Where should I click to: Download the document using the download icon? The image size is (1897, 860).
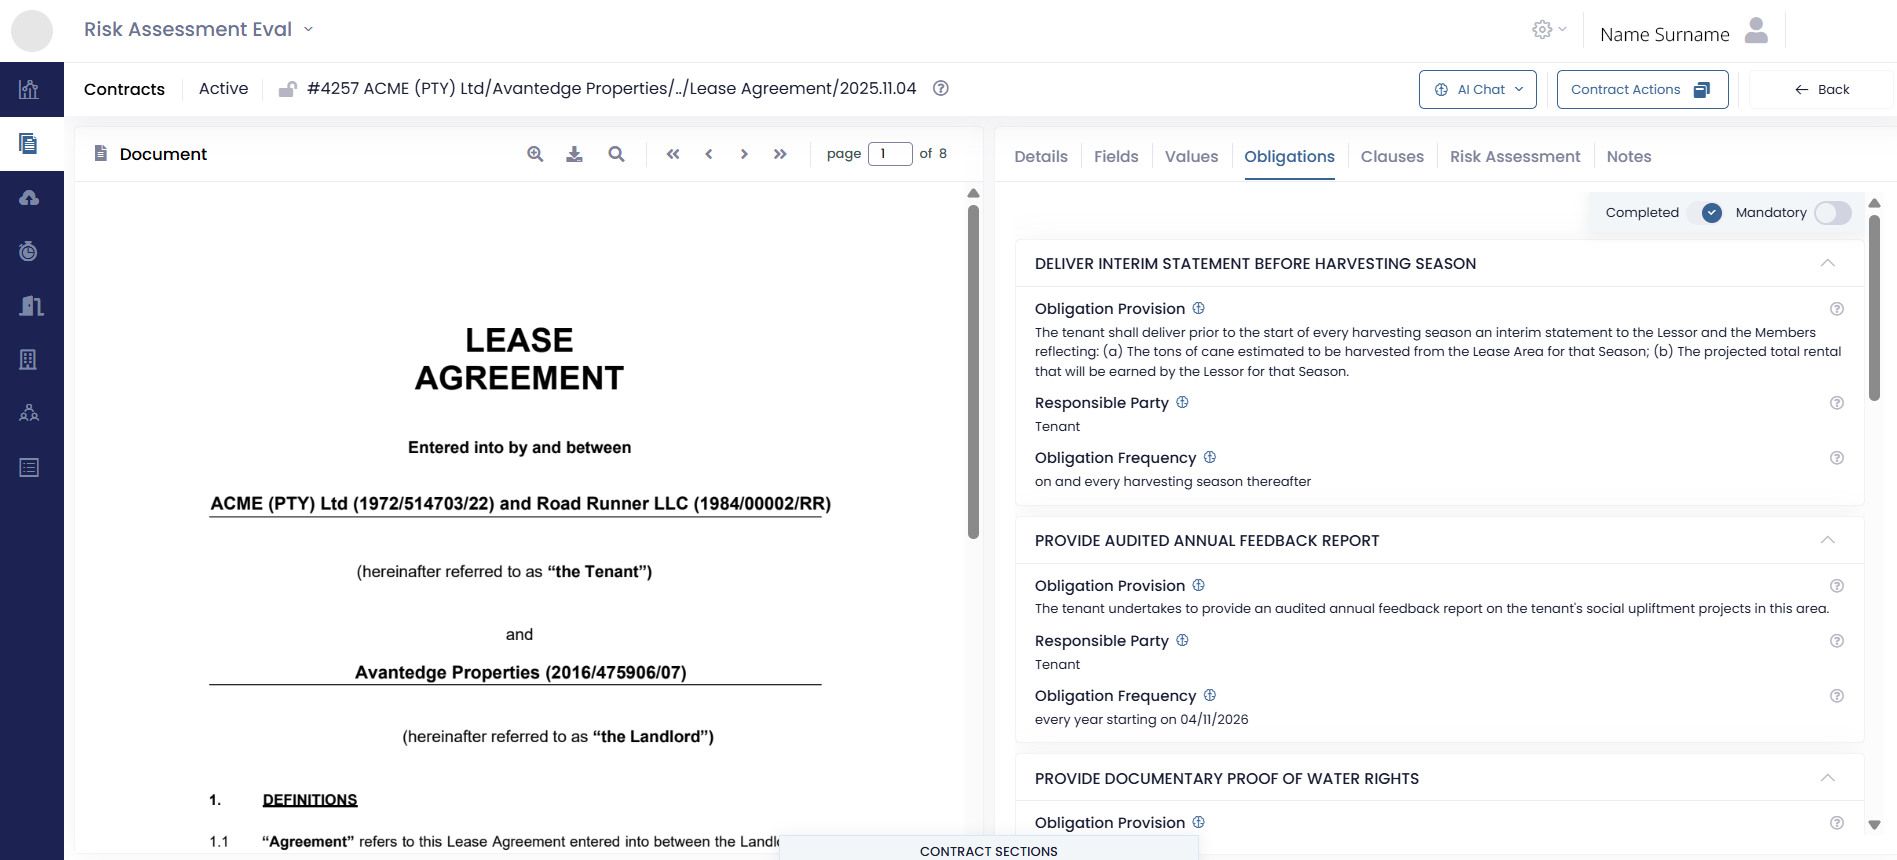574,154
